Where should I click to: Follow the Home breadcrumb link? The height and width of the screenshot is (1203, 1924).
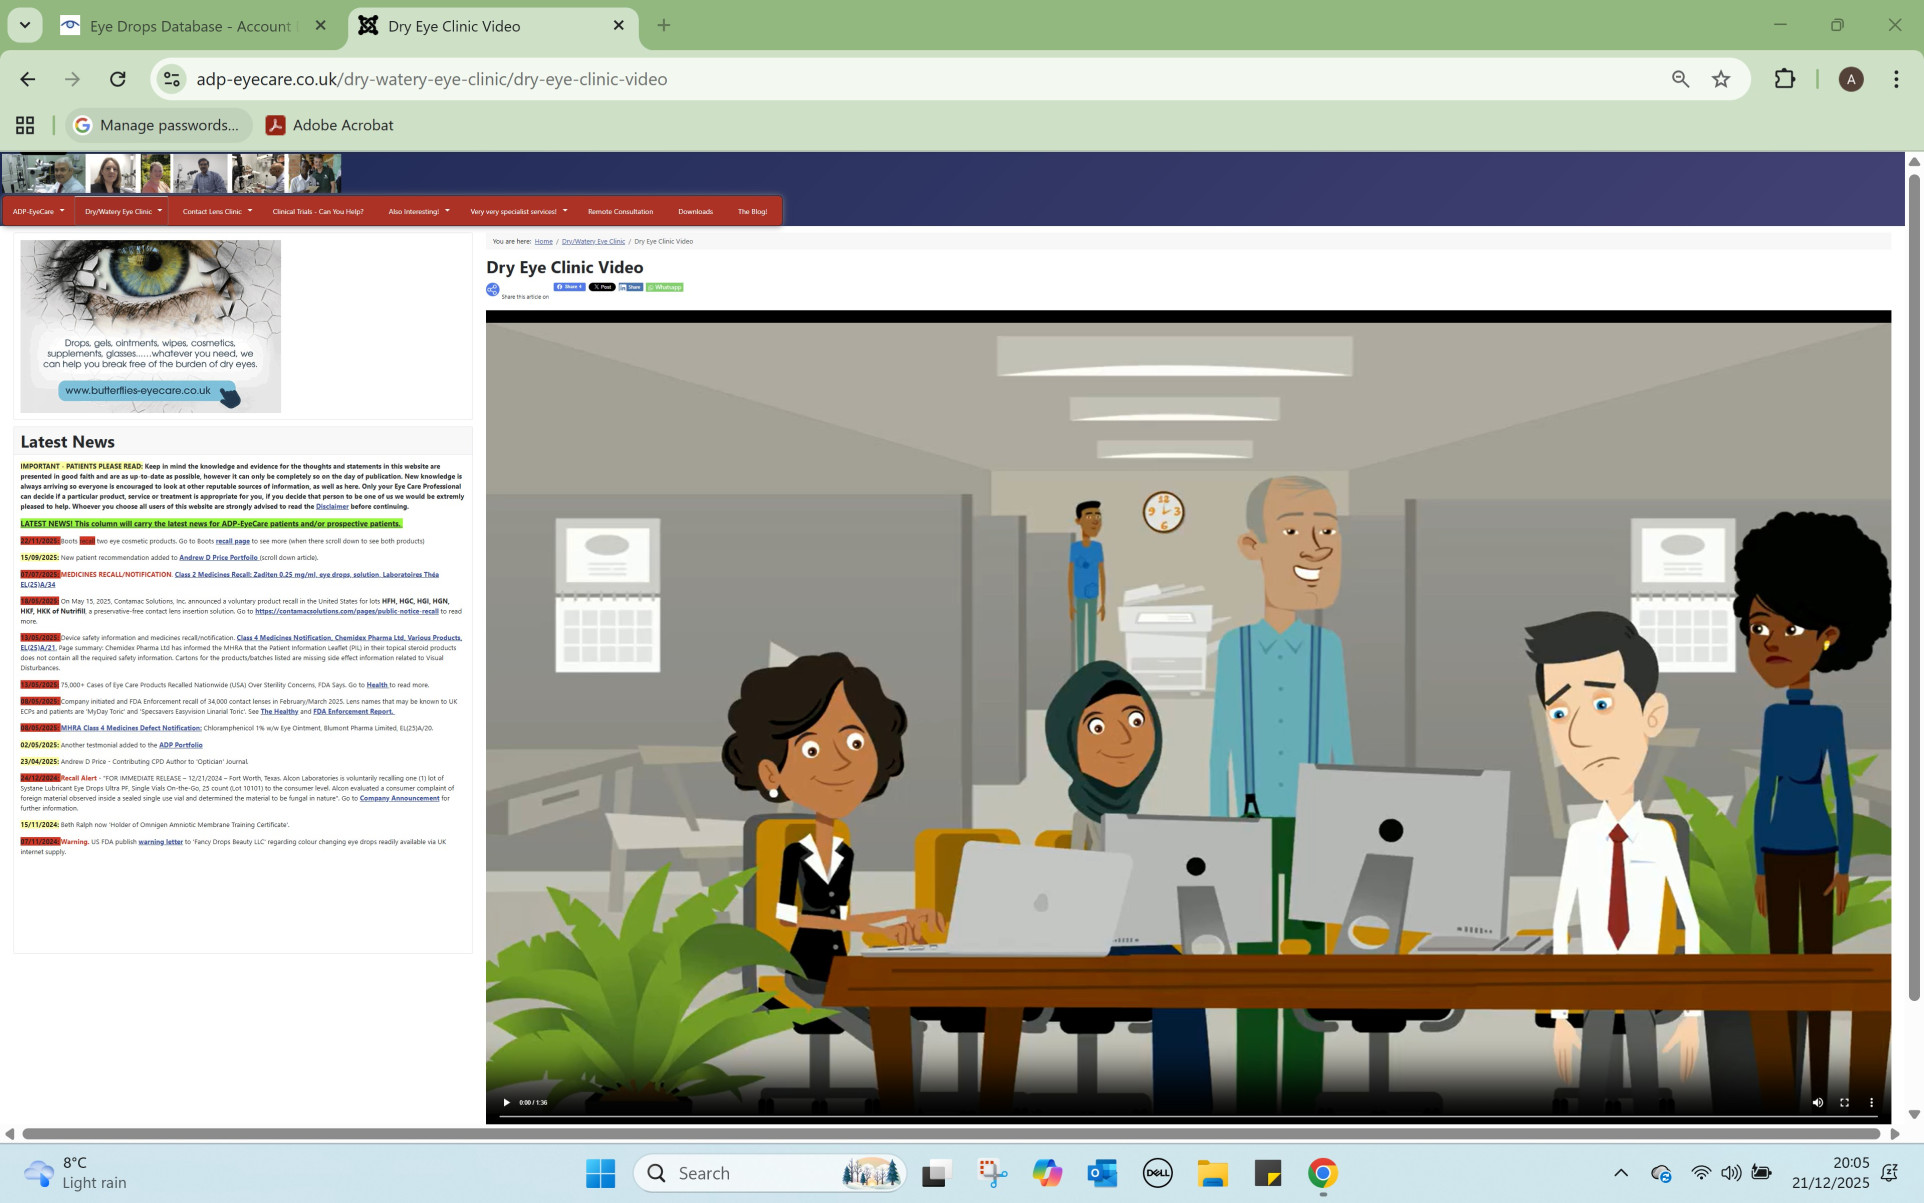coord(544,242)
